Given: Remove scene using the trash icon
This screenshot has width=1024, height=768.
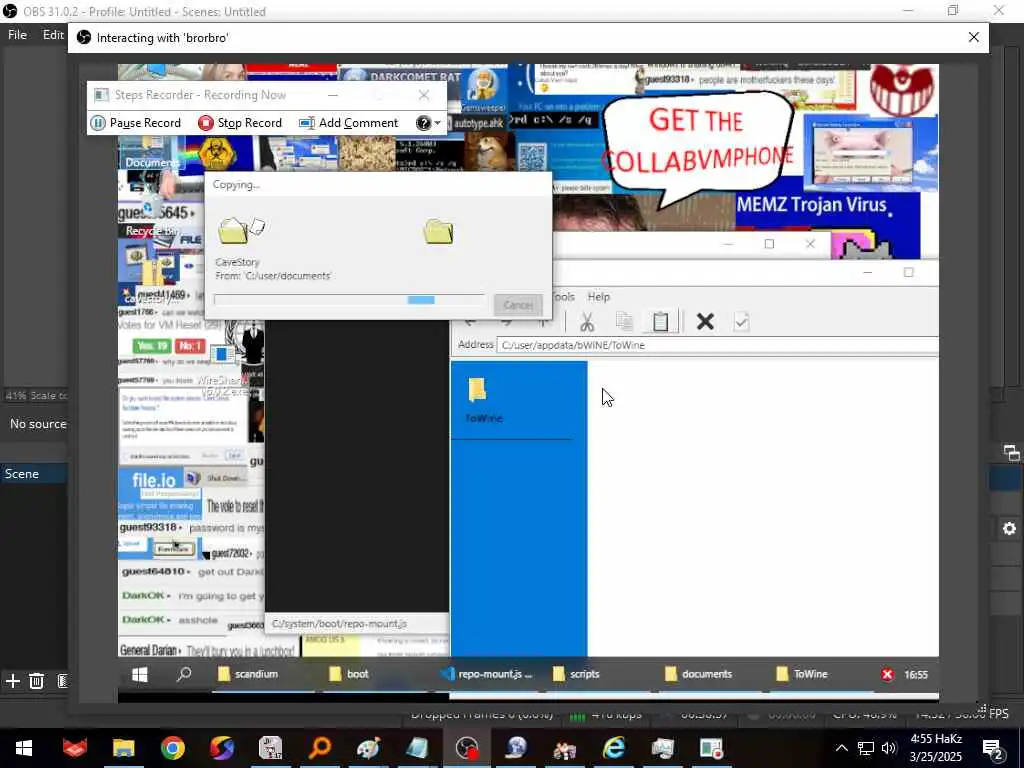Looking at the screenshot, I should (x=37, y=681).
